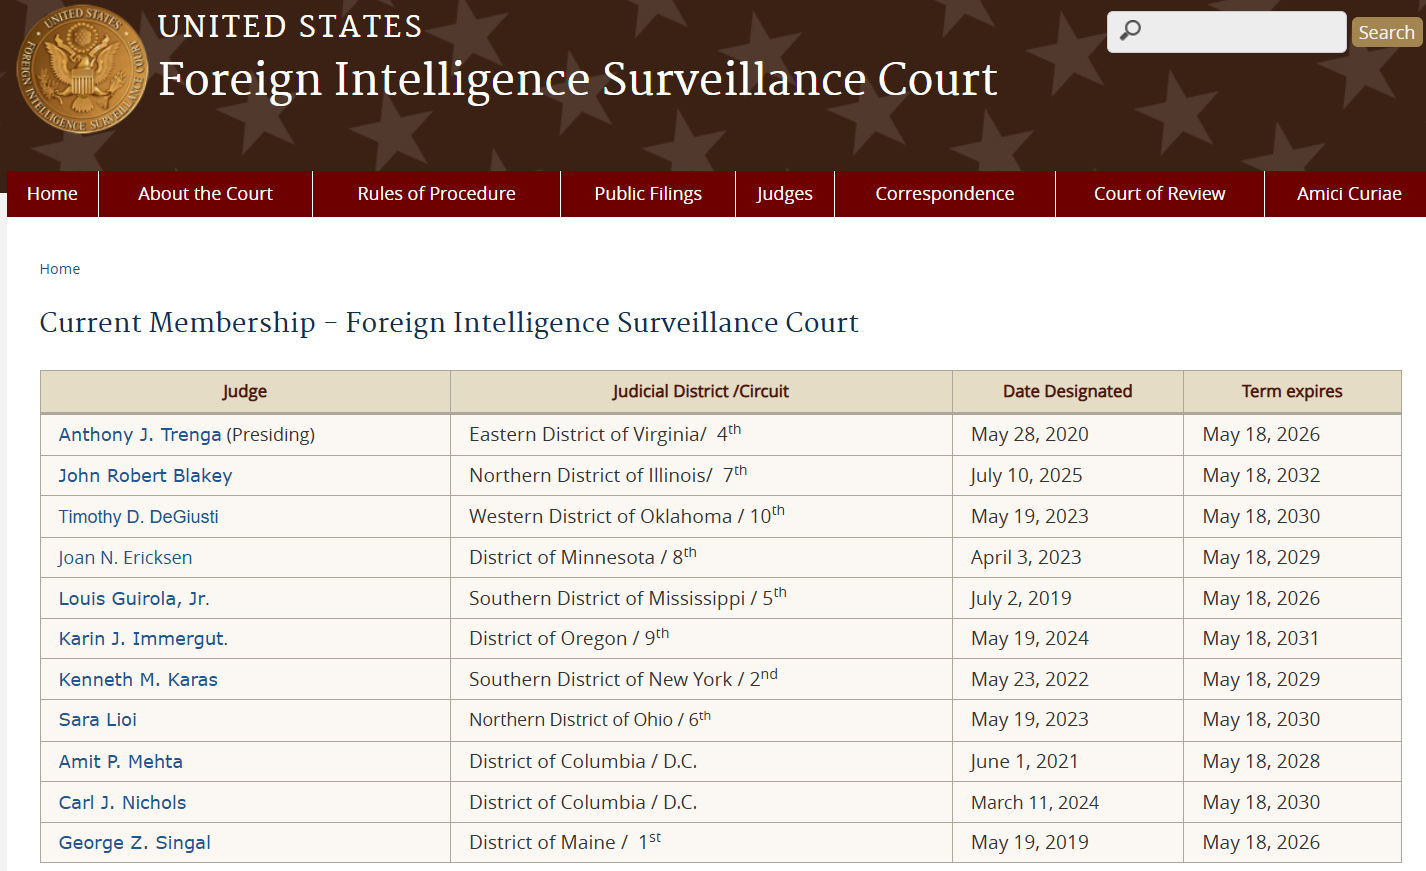Click the FISC court seal logo
Screen dimensions: 1426x871
[82, 70]
